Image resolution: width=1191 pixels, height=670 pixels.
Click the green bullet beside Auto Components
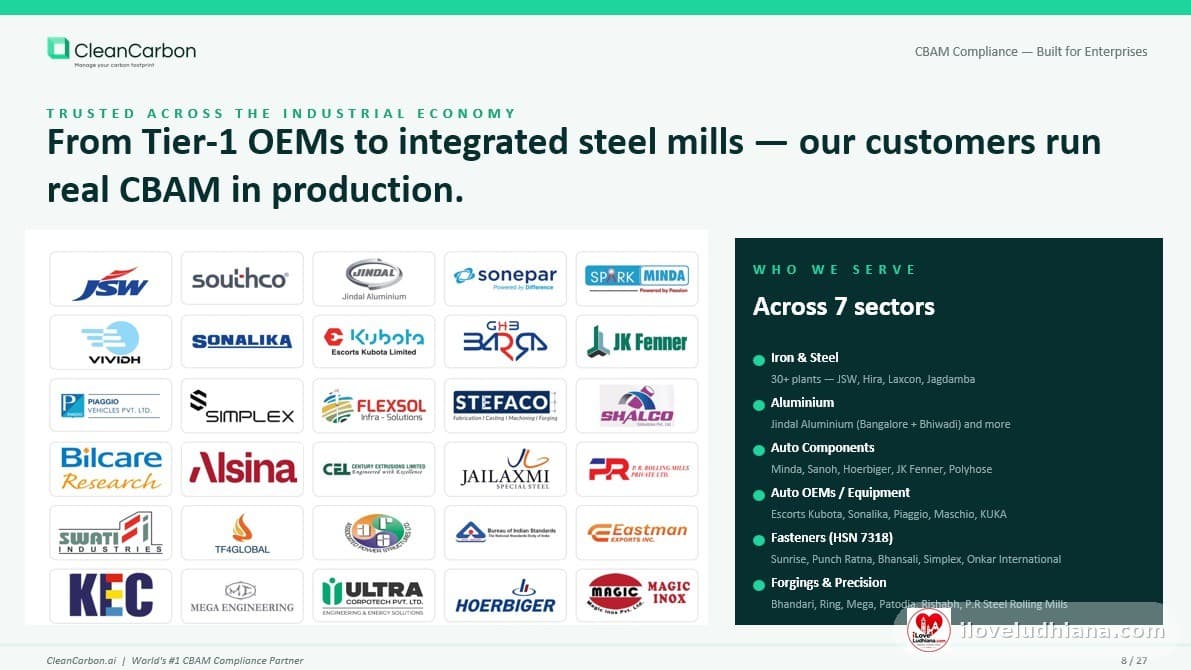(x=758, y=450)
